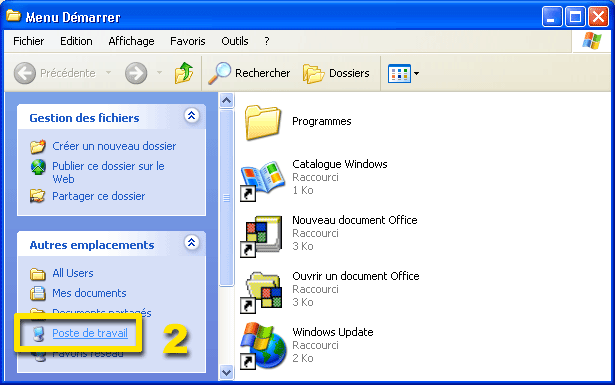Image resolution: width=615 pixels, height=385 pixels.
Task: Open the Outils menu
Action: pyautogui.click(x=235, y=41)
